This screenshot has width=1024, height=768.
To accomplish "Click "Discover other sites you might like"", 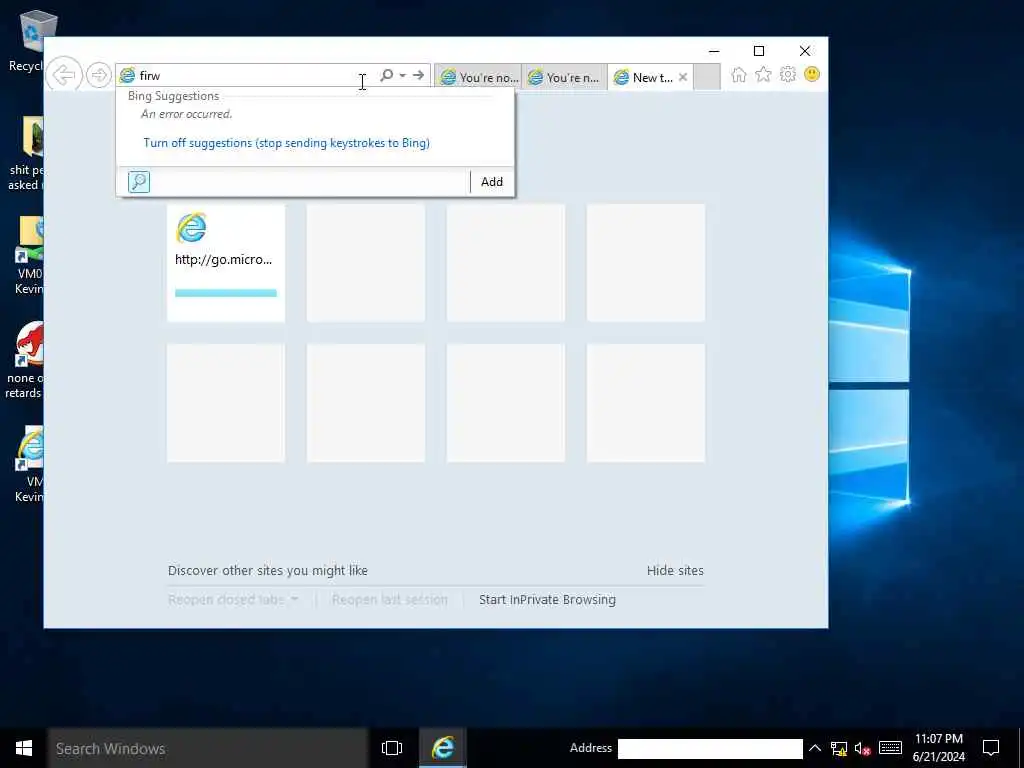I will pyautogui.click(x=268, y=570).
